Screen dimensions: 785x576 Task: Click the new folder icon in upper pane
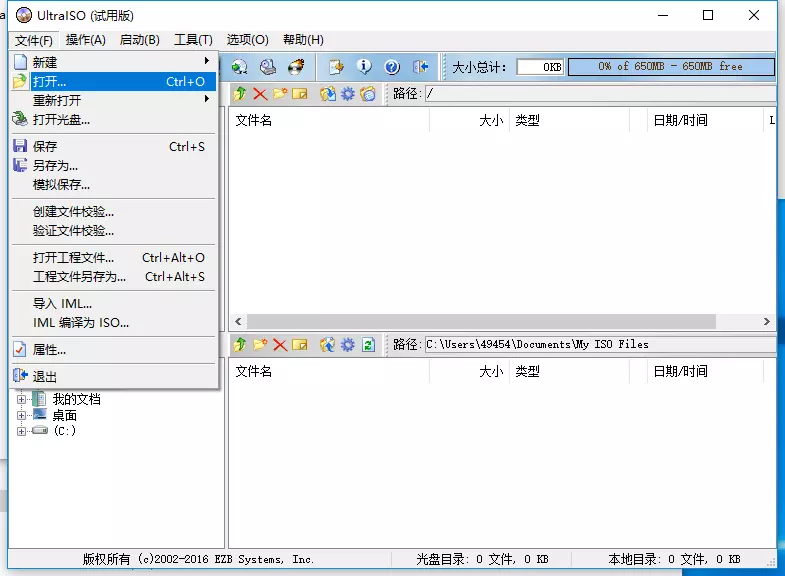coord(280,94)
